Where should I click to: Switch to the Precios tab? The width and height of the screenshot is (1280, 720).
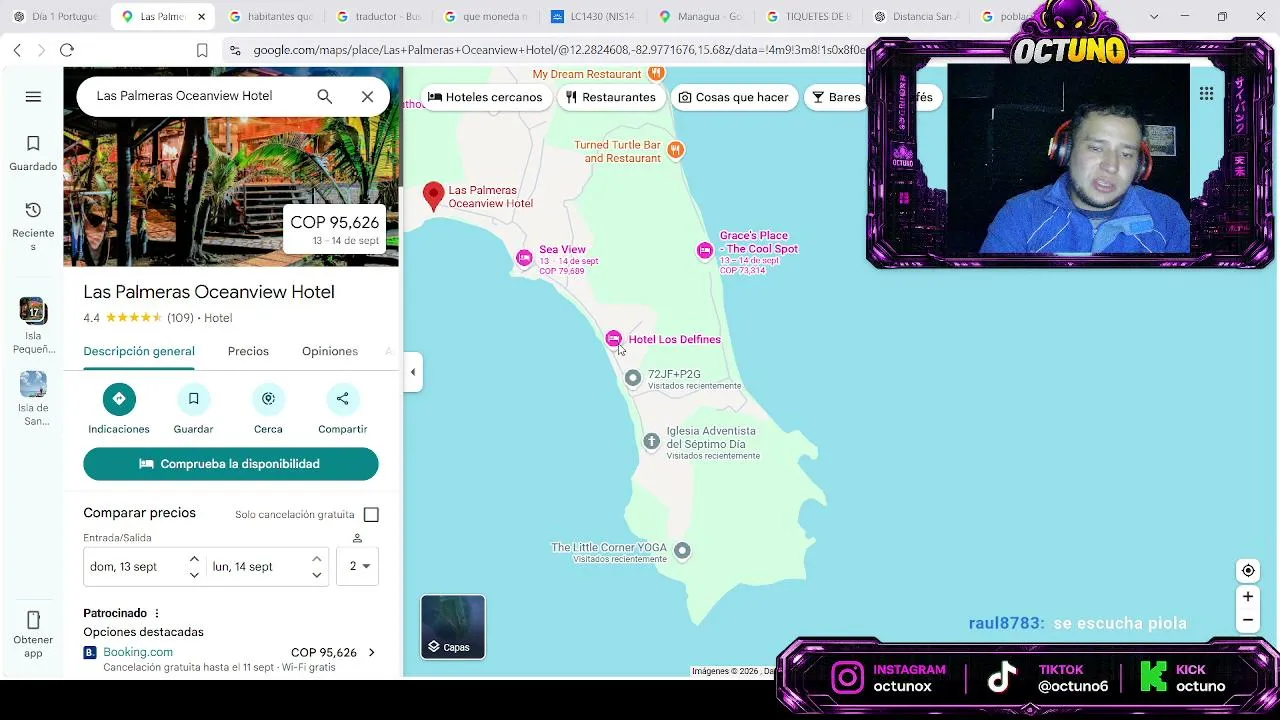click(x=248, y=351)
